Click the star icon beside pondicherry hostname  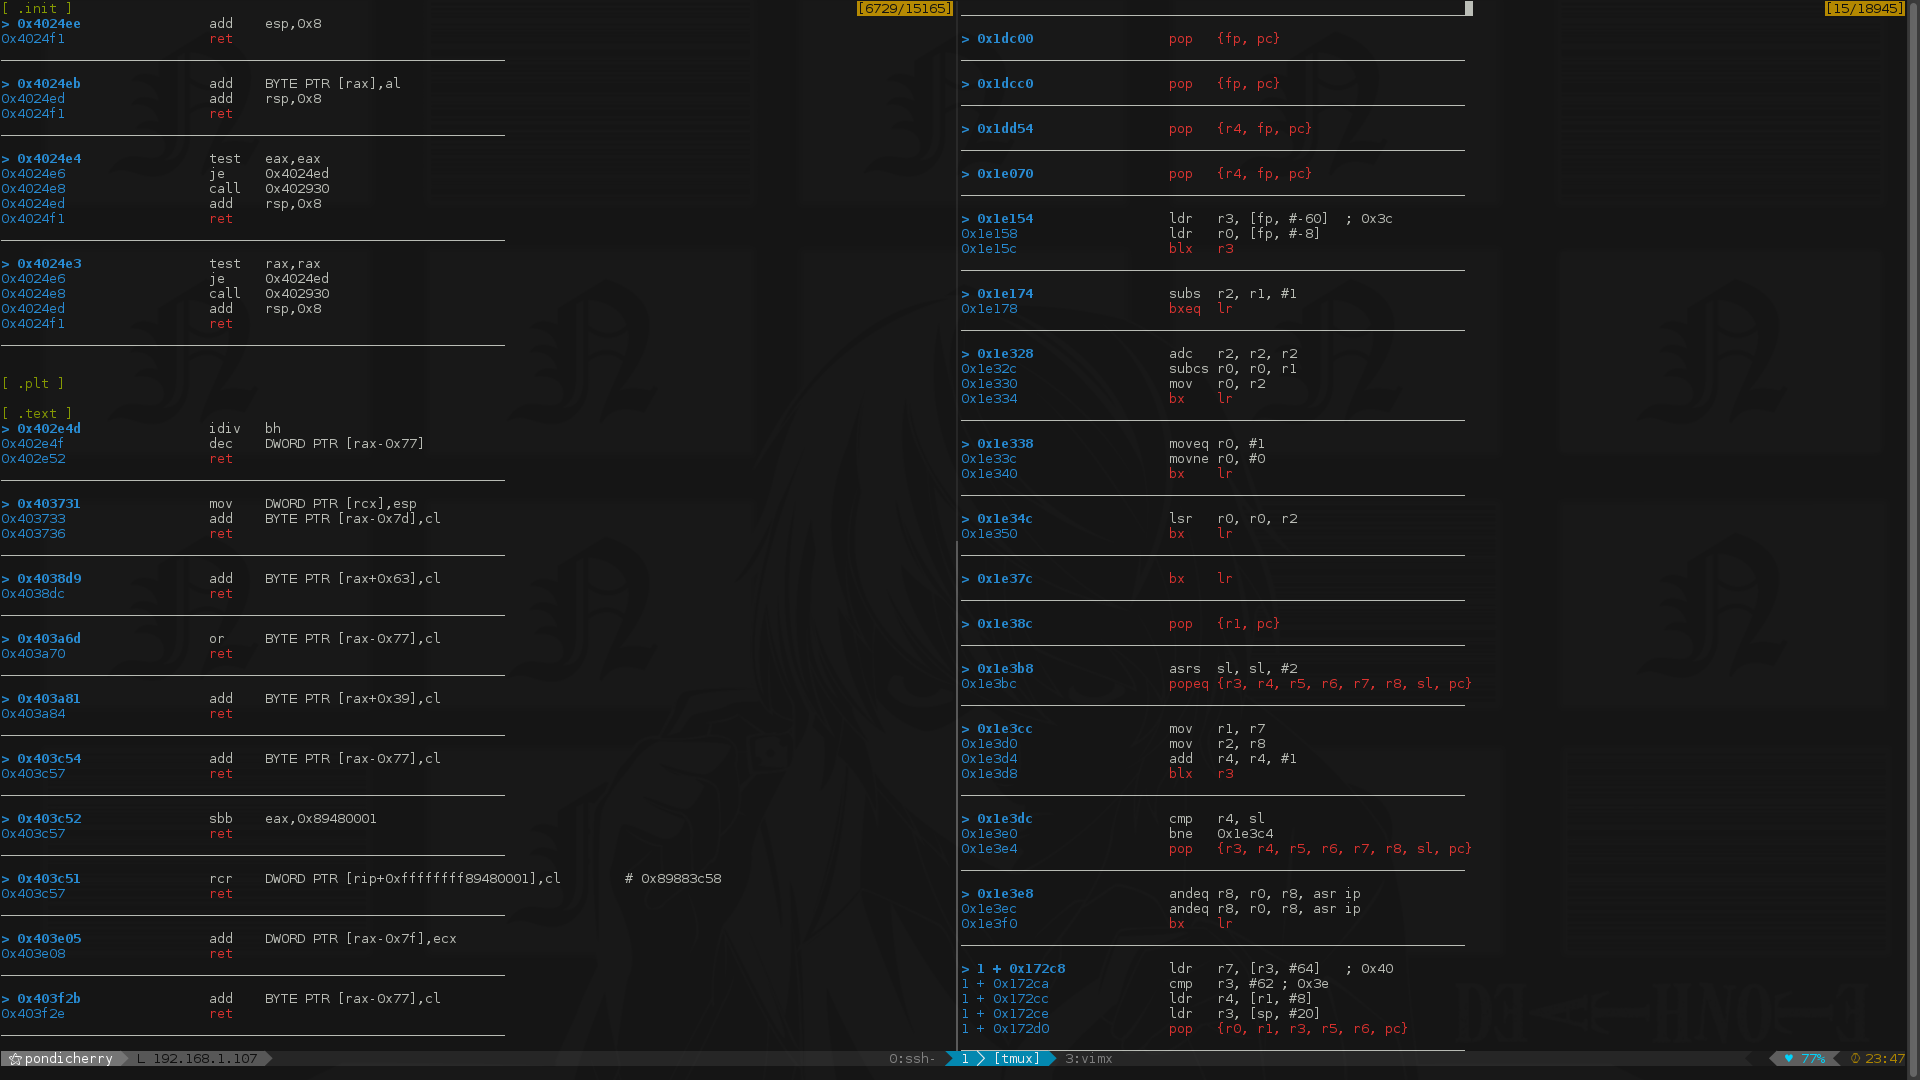(x=14, y=1059)
